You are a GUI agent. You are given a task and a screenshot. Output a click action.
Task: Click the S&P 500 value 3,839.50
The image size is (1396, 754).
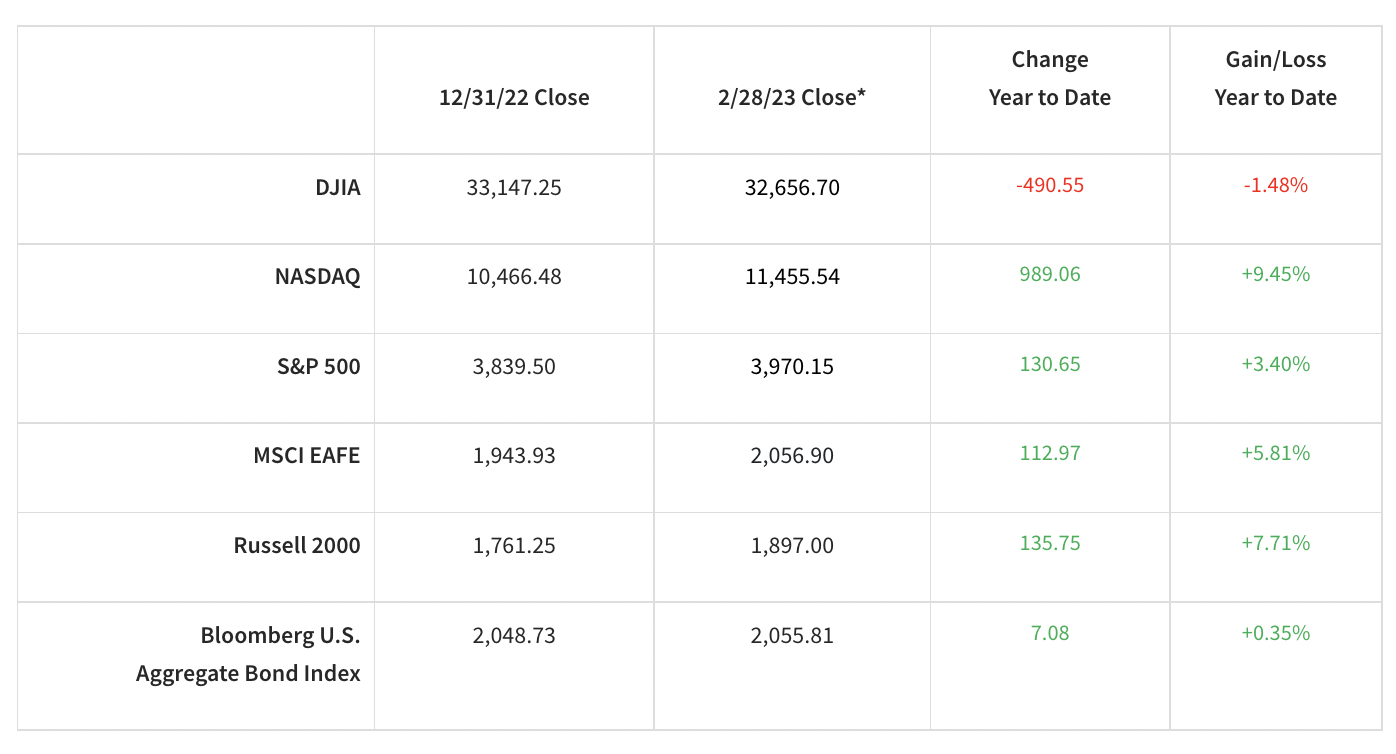[514, 366]
